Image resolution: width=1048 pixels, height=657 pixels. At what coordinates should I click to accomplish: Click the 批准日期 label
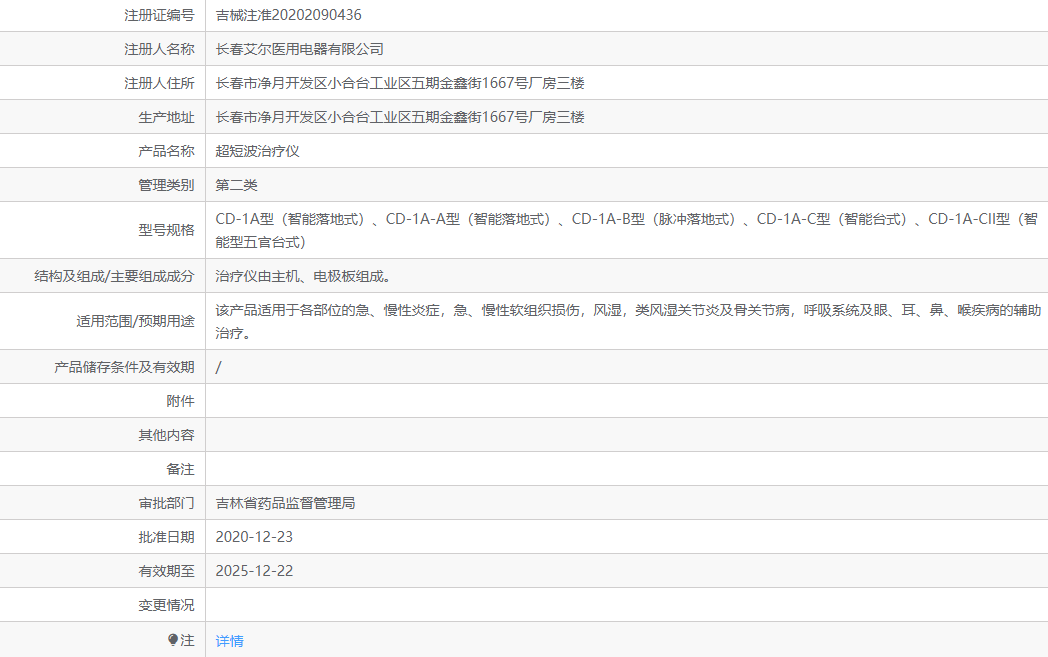pyautogui.click(x=166, y=537)
